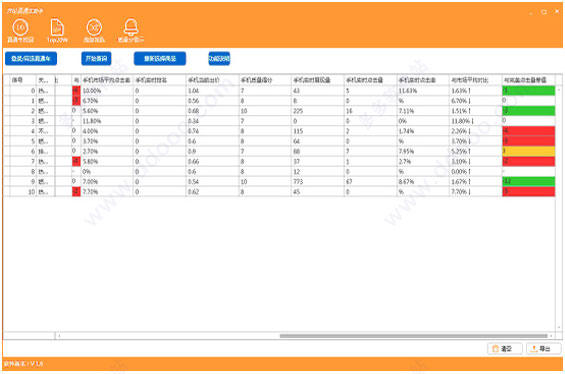Select table row numbered 0
Viewport: 565px width, 374px height.
279,91
